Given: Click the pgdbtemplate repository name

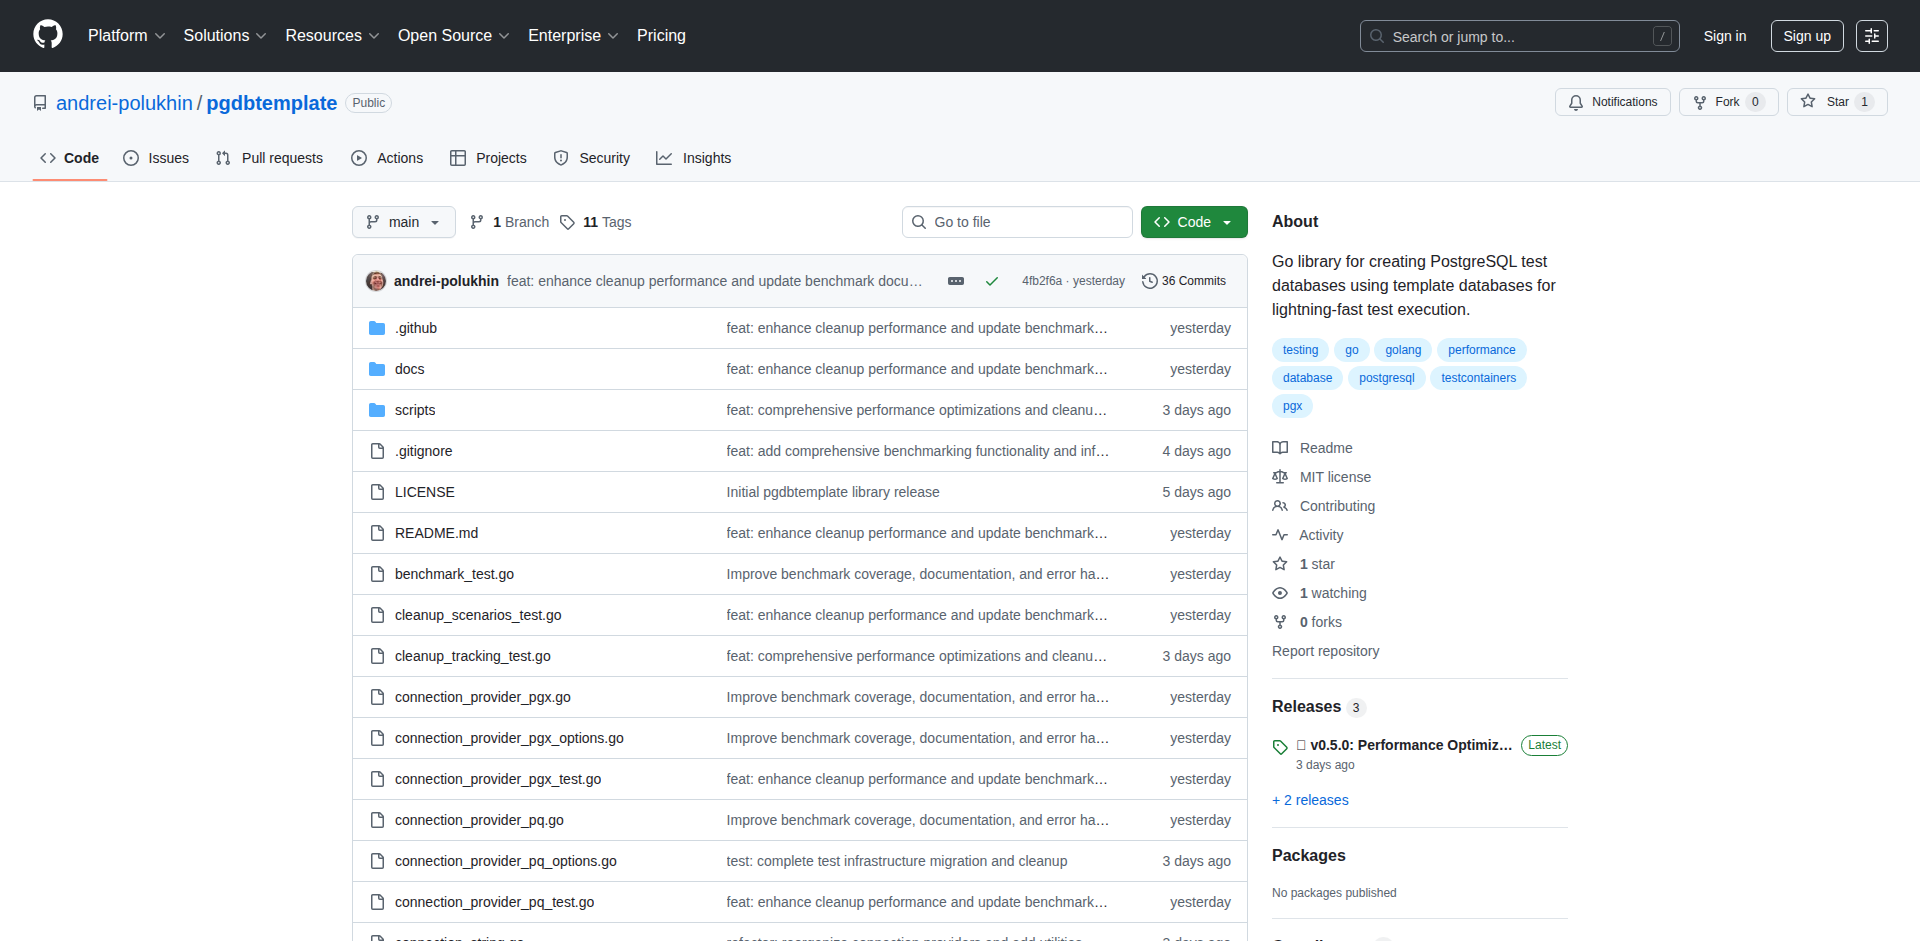Looking at the screenshot, I should pyautogui.click(x=272, y=103).
